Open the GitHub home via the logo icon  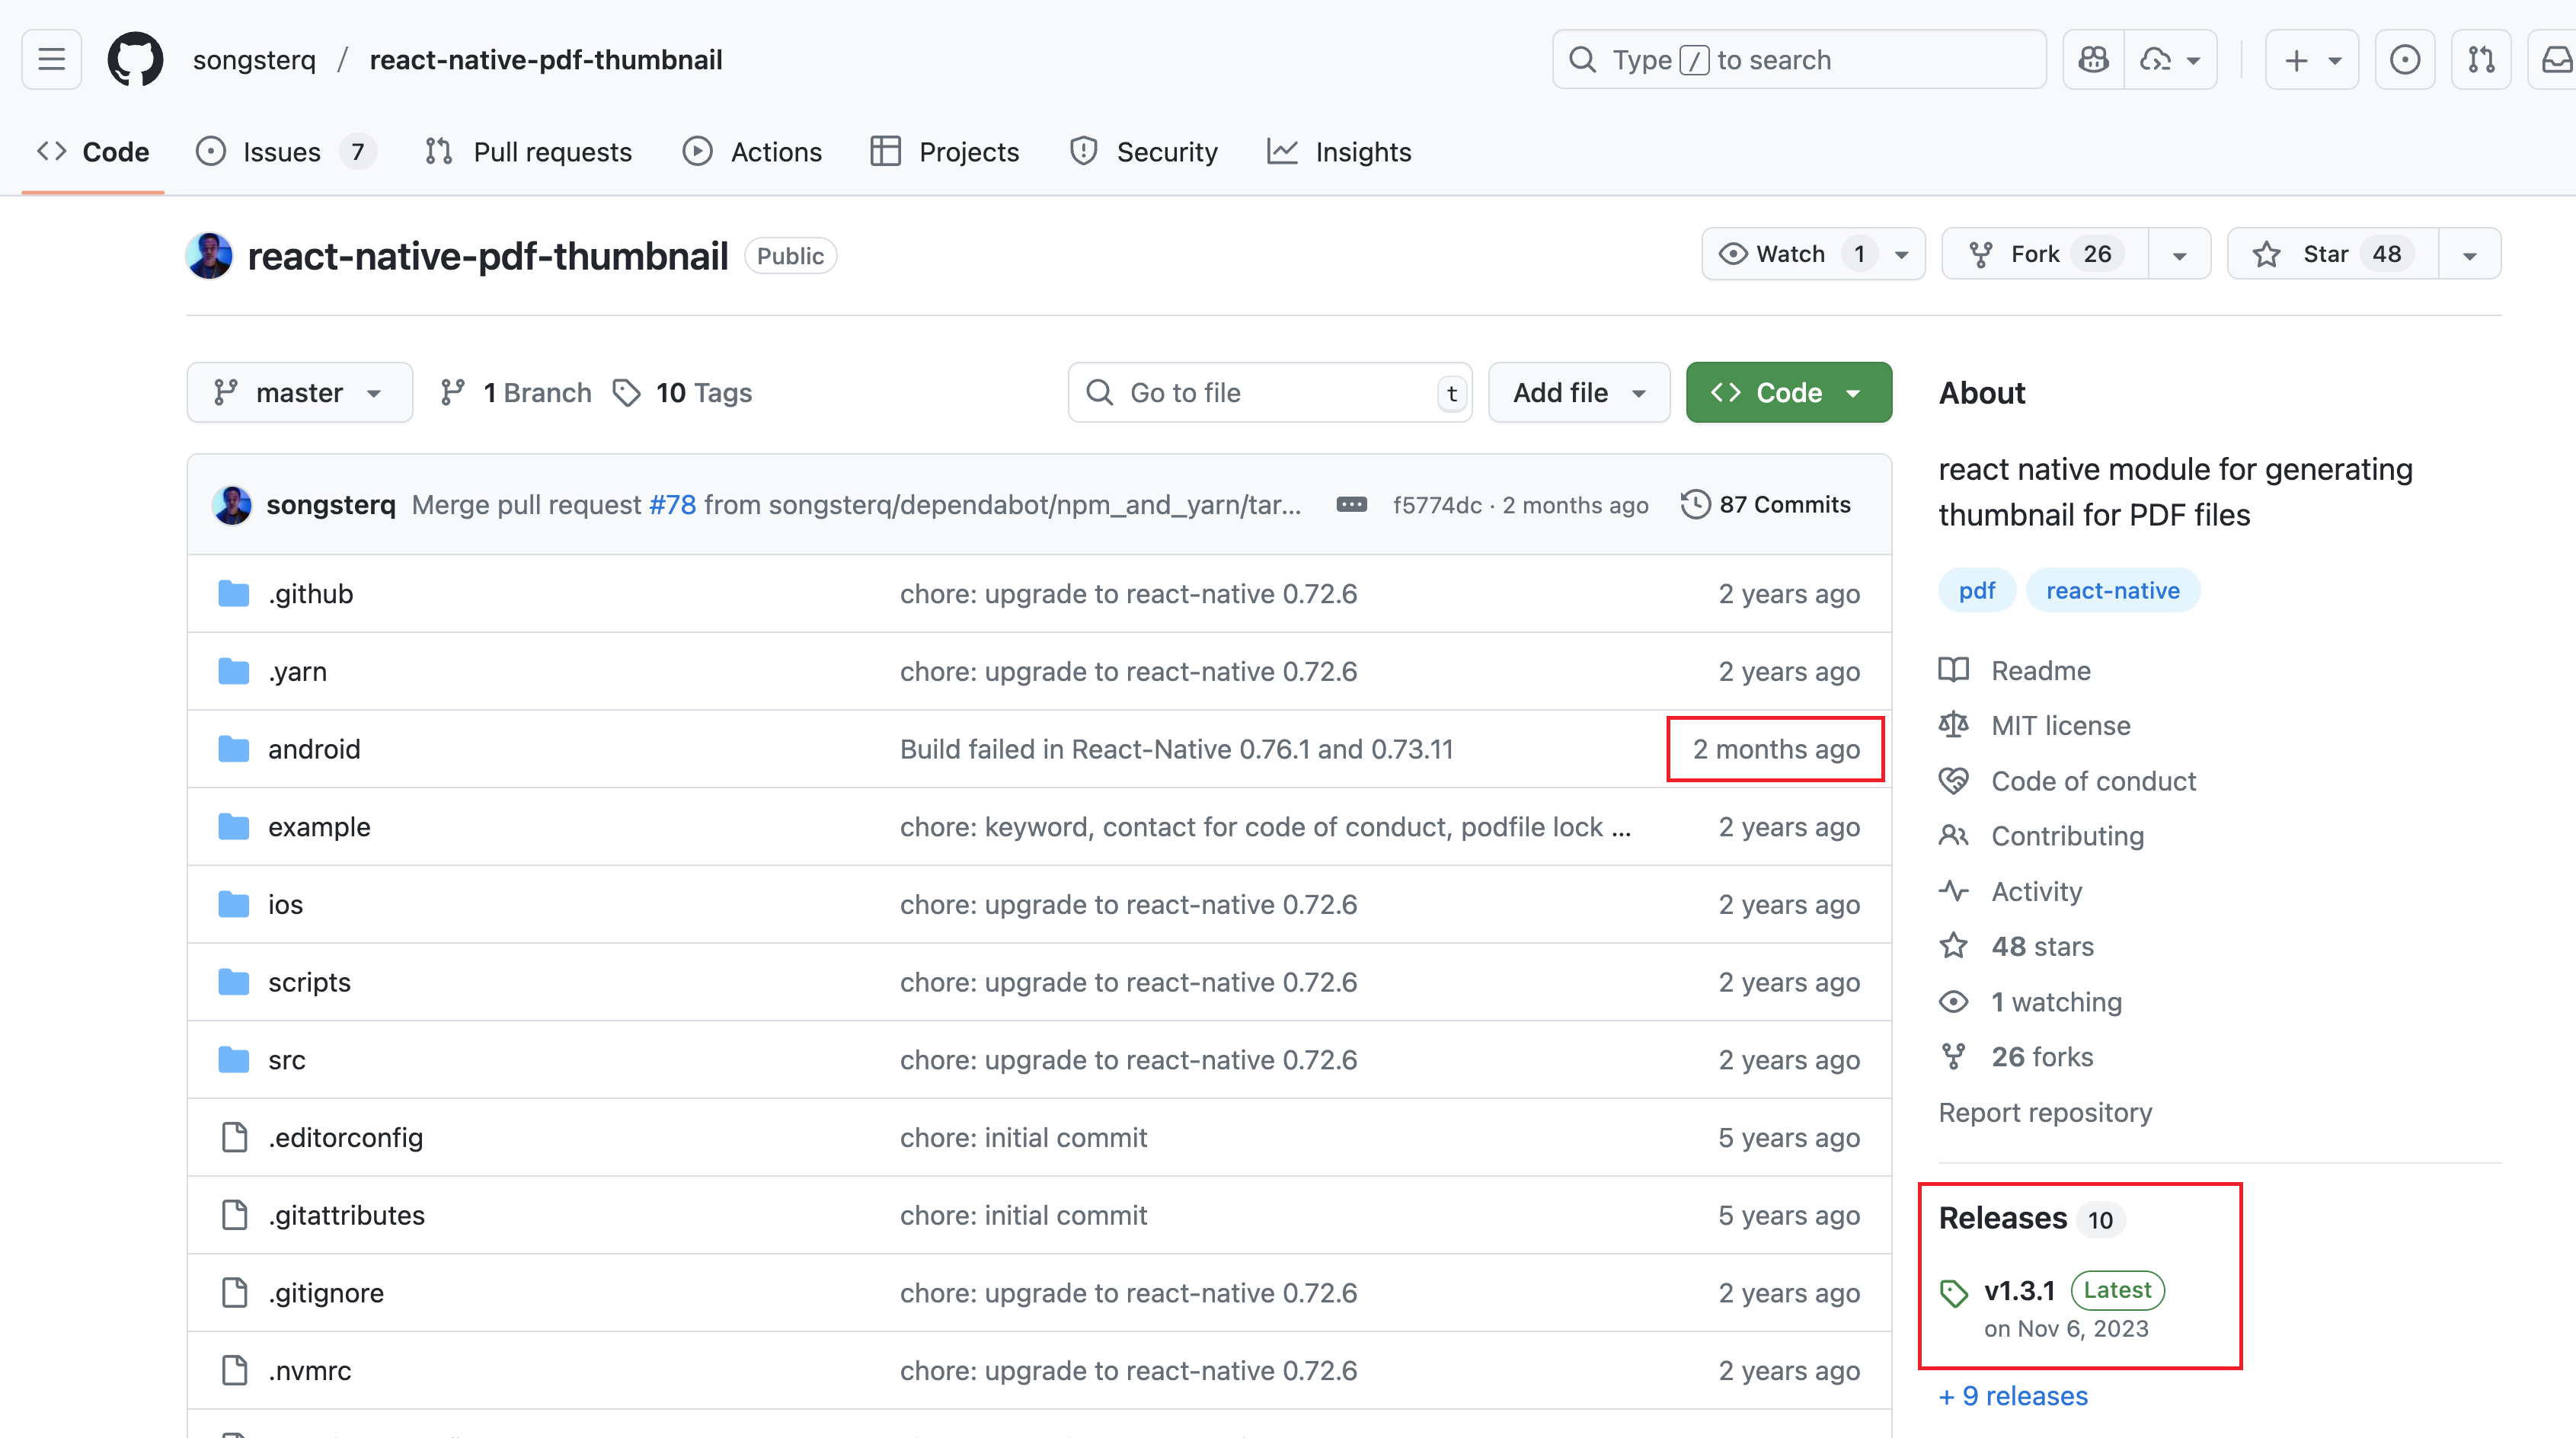pos(135,59)
